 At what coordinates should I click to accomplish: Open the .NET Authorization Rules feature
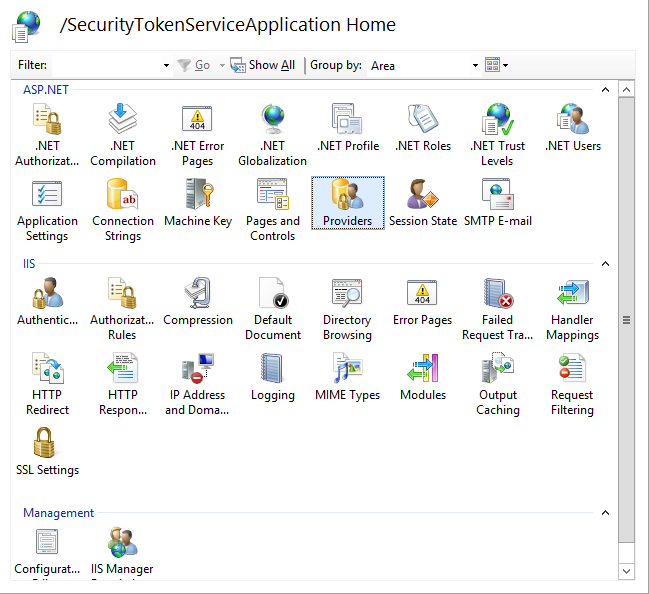pyautogui.click(x=47, y=135)
